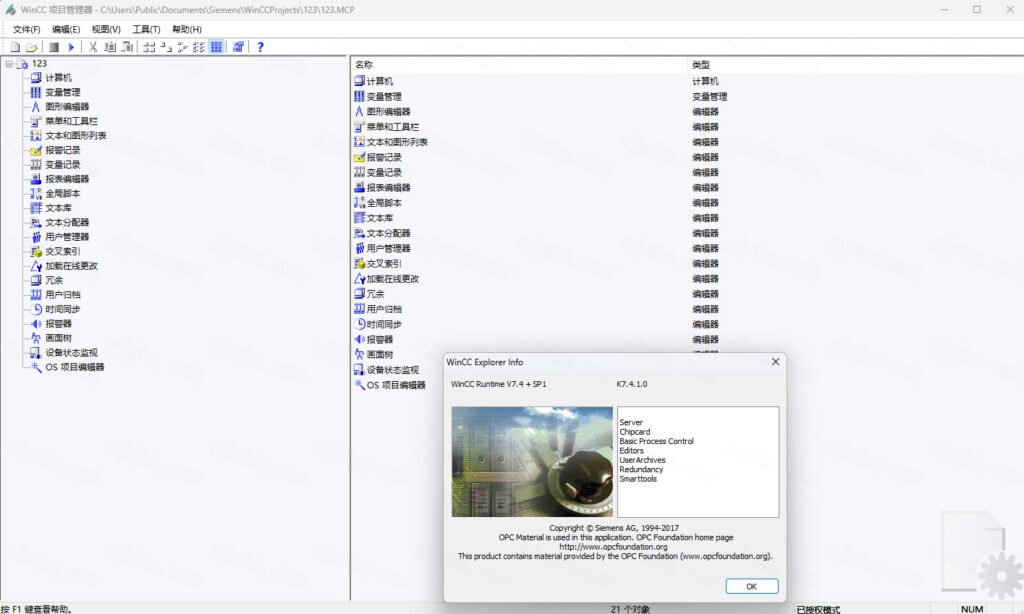Create a new project with toolbar New icon
The height and width of the screenshot is (614, 1024).
[15, 47]
